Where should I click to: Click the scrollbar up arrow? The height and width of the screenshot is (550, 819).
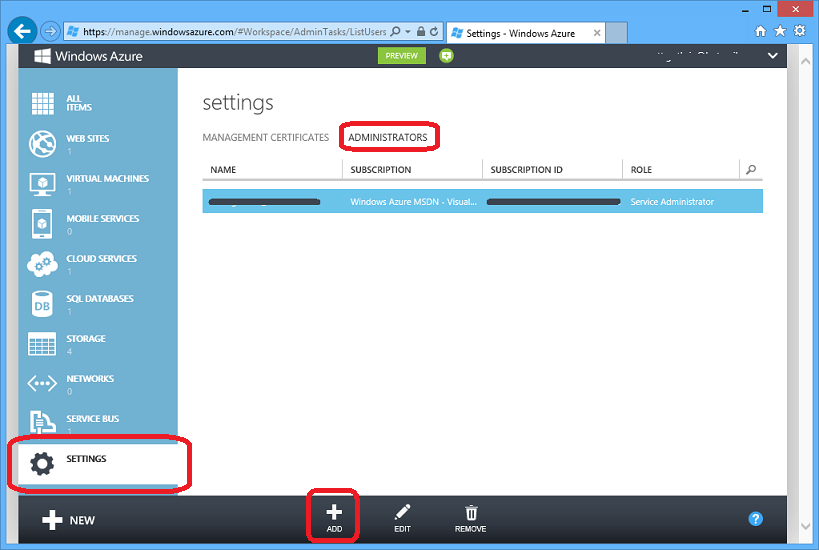[805, 61]
